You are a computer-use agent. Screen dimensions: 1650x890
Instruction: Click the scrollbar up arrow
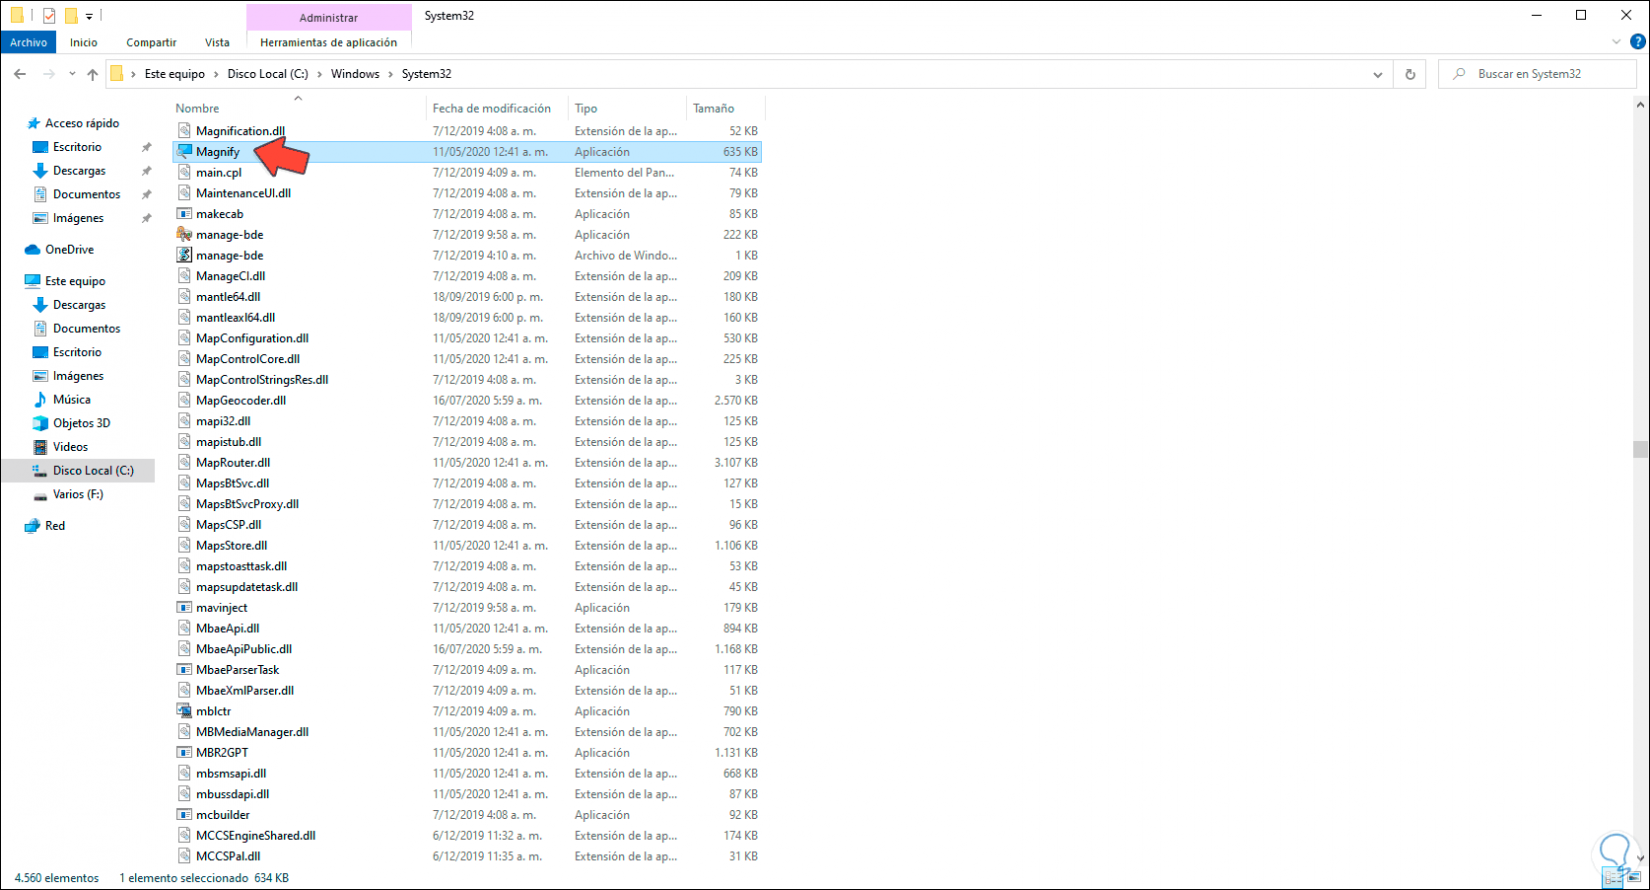click(1640, 104)
